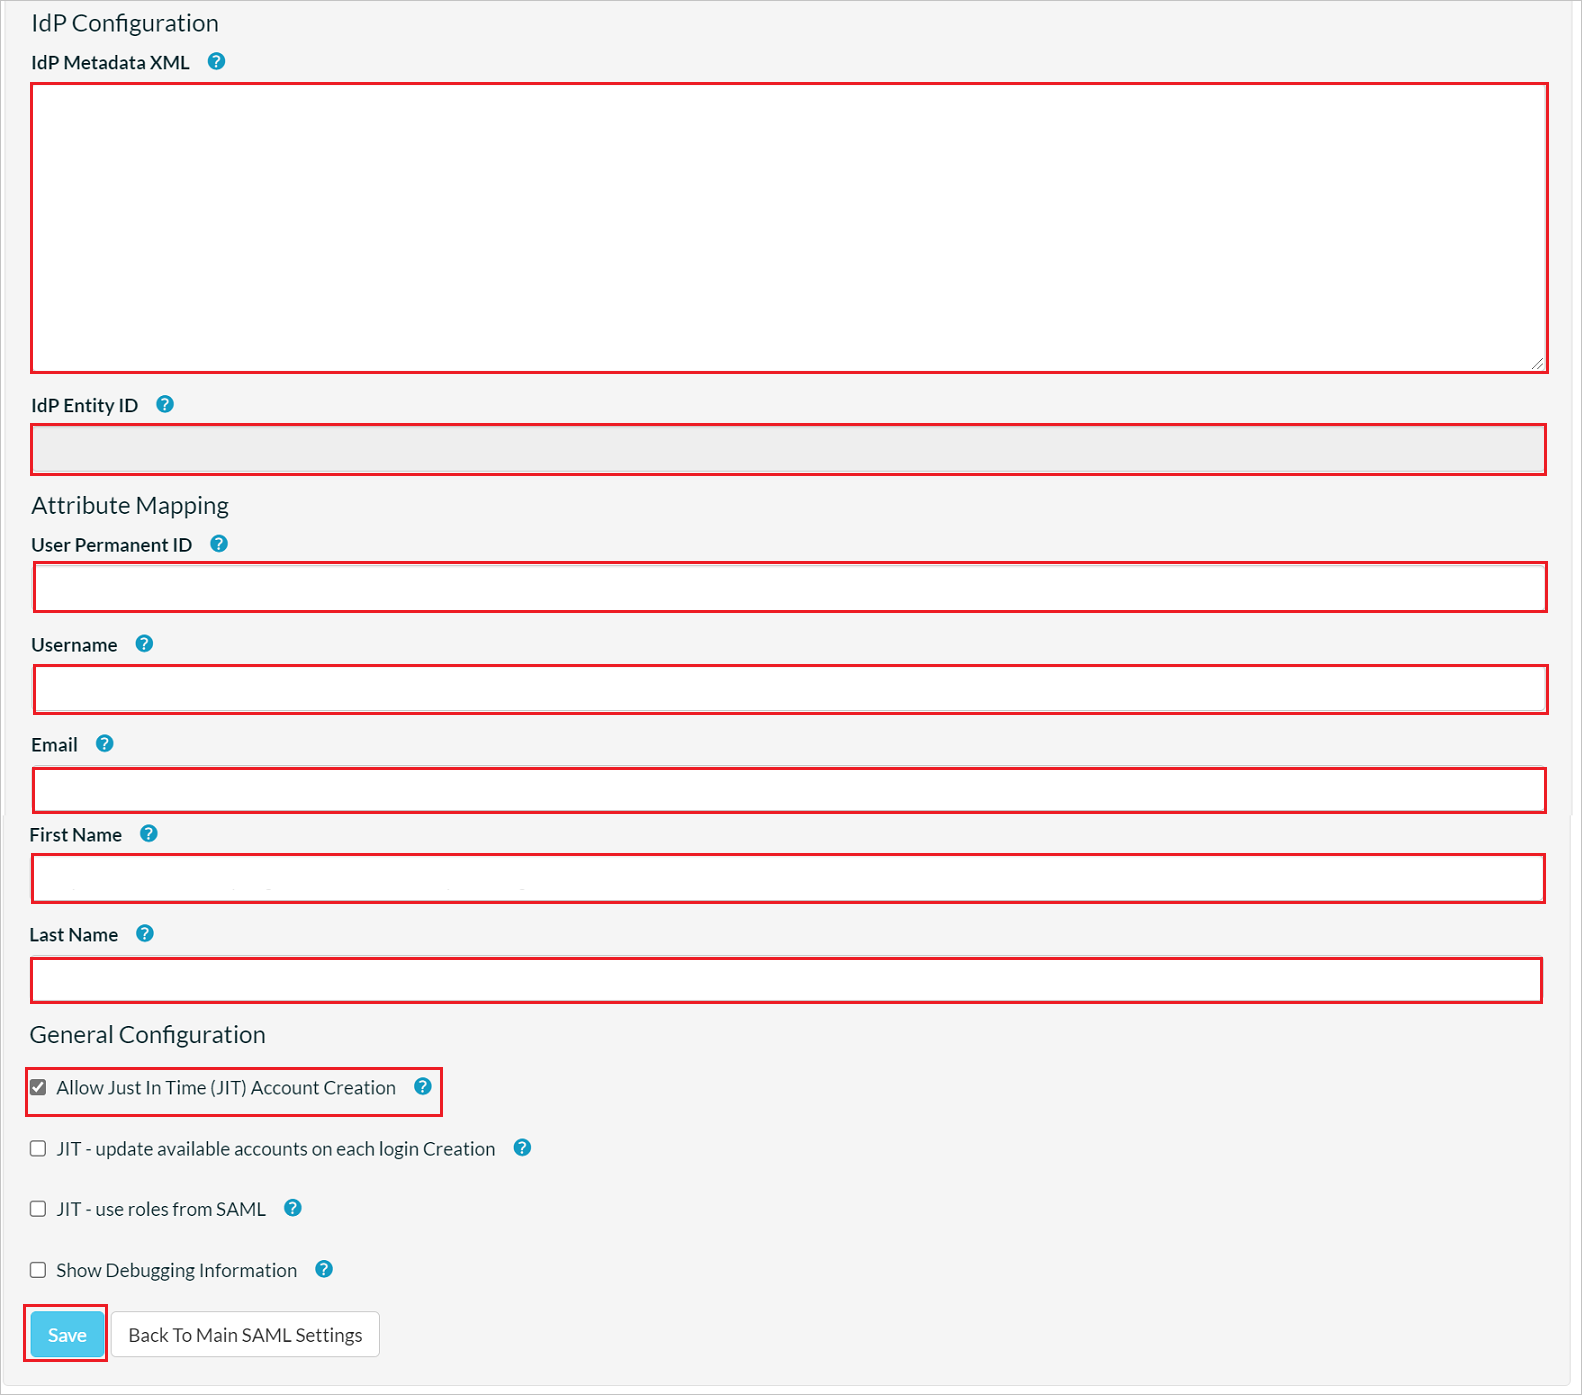Select the IdP Configuration heading text
This screenshot has height=1395, width=1582.
(x=125, y=23)
